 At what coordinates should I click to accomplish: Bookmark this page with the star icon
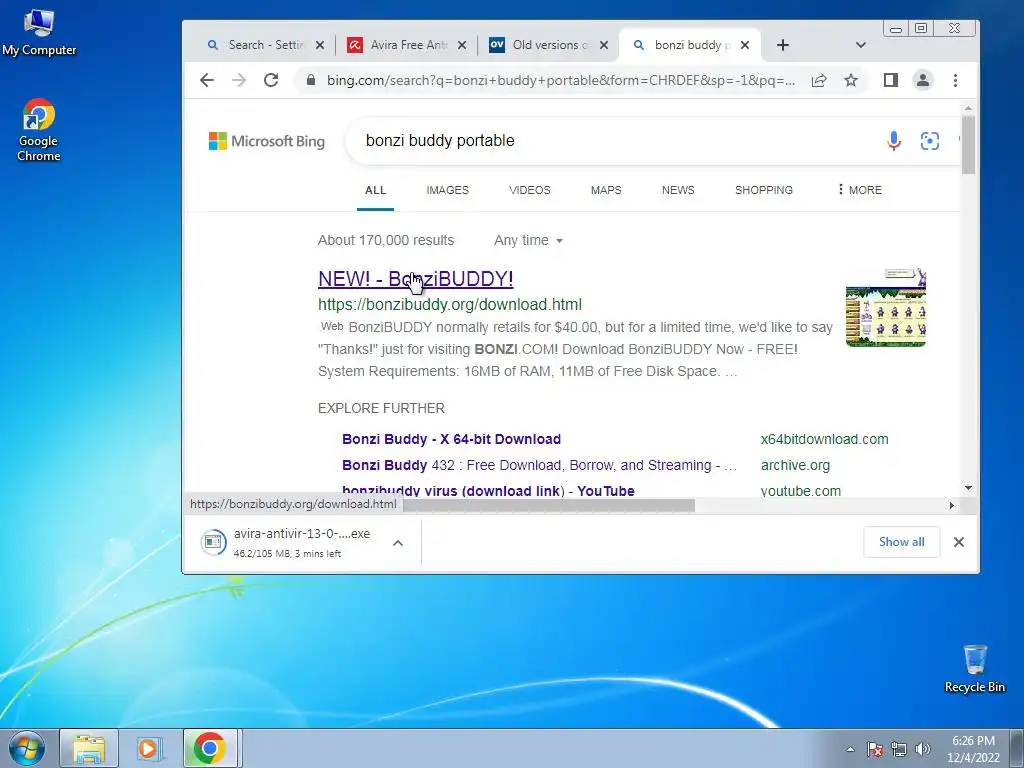click(x=851, y=80)
